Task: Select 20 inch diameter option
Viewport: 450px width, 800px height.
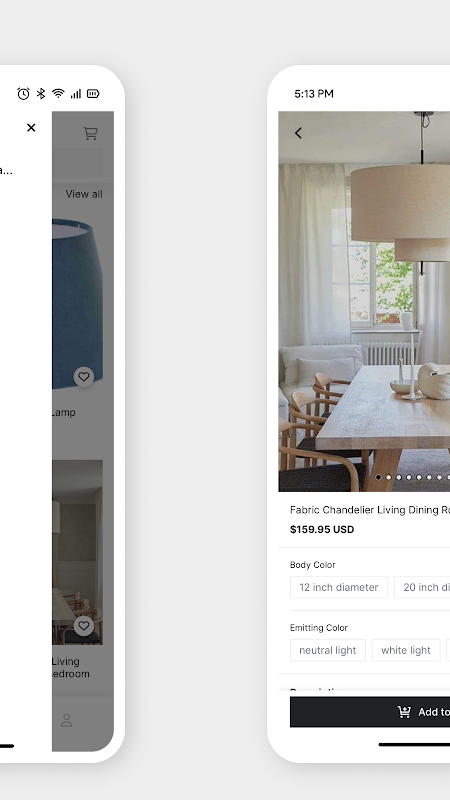Action: pos(422,587)
